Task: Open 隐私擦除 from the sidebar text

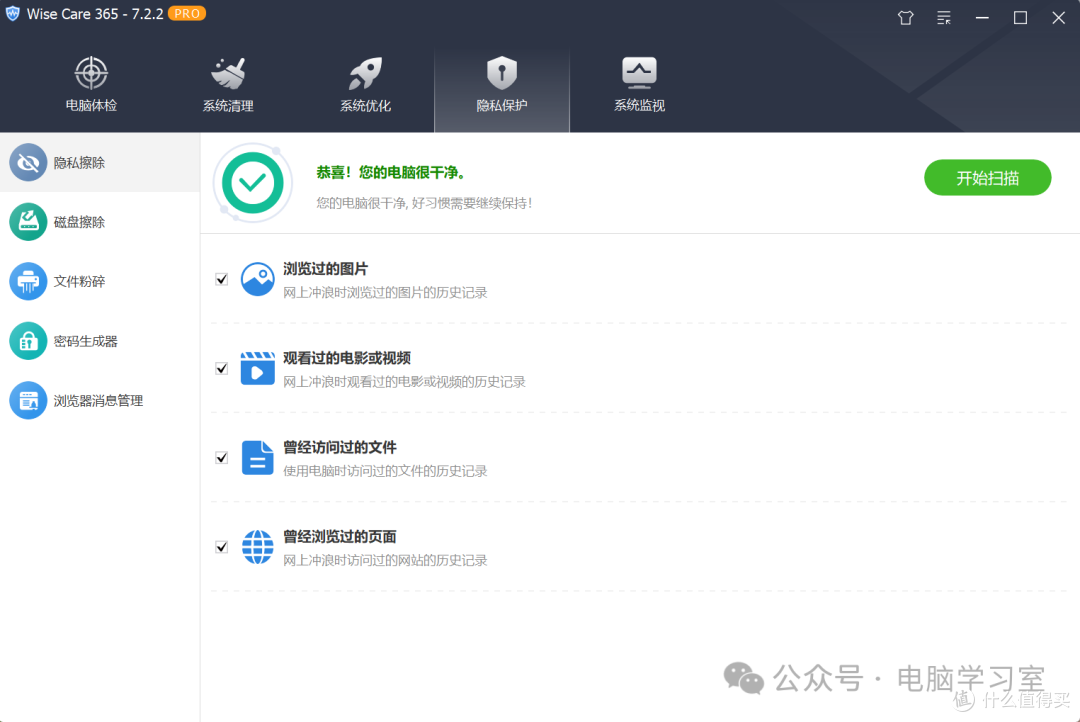Action: pos(79,163)
